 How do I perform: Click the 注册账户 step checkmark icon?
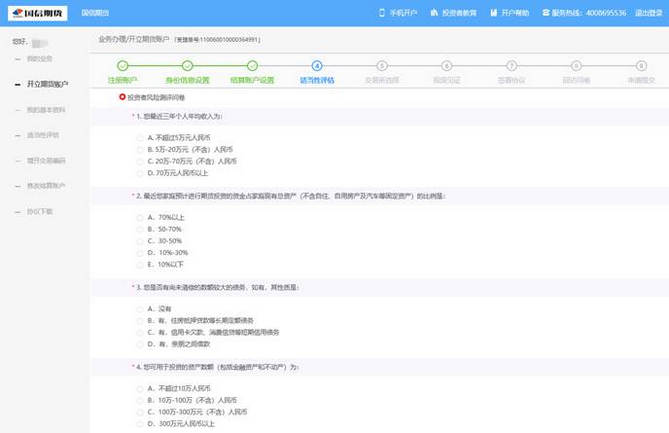122,66
